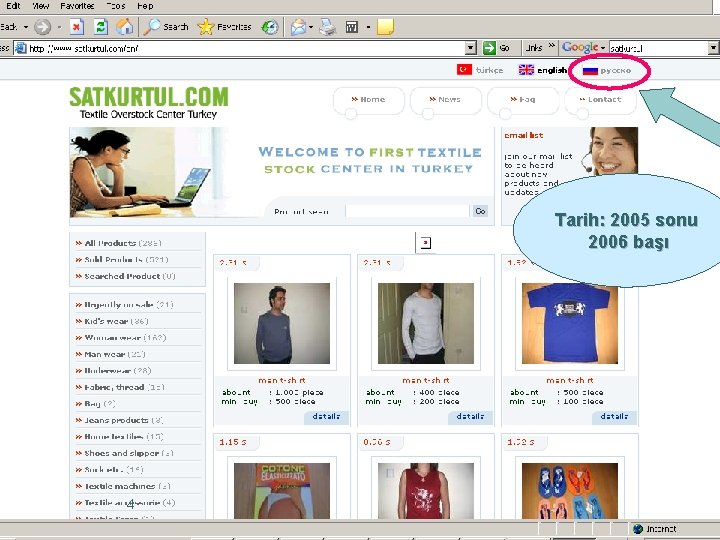Switch language to Russian flag link
This screenshot has height=540, width=720.
607,70
